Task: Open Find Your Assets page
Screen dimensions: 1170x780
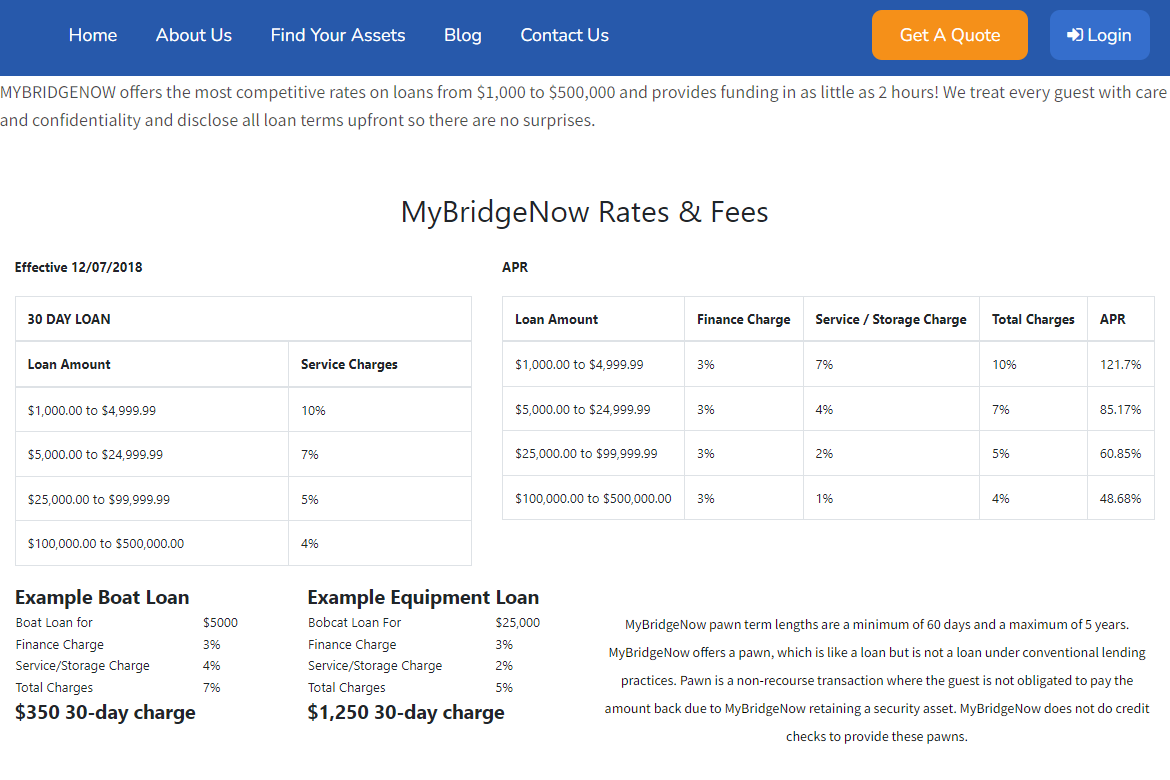Action: coord(337,35)
